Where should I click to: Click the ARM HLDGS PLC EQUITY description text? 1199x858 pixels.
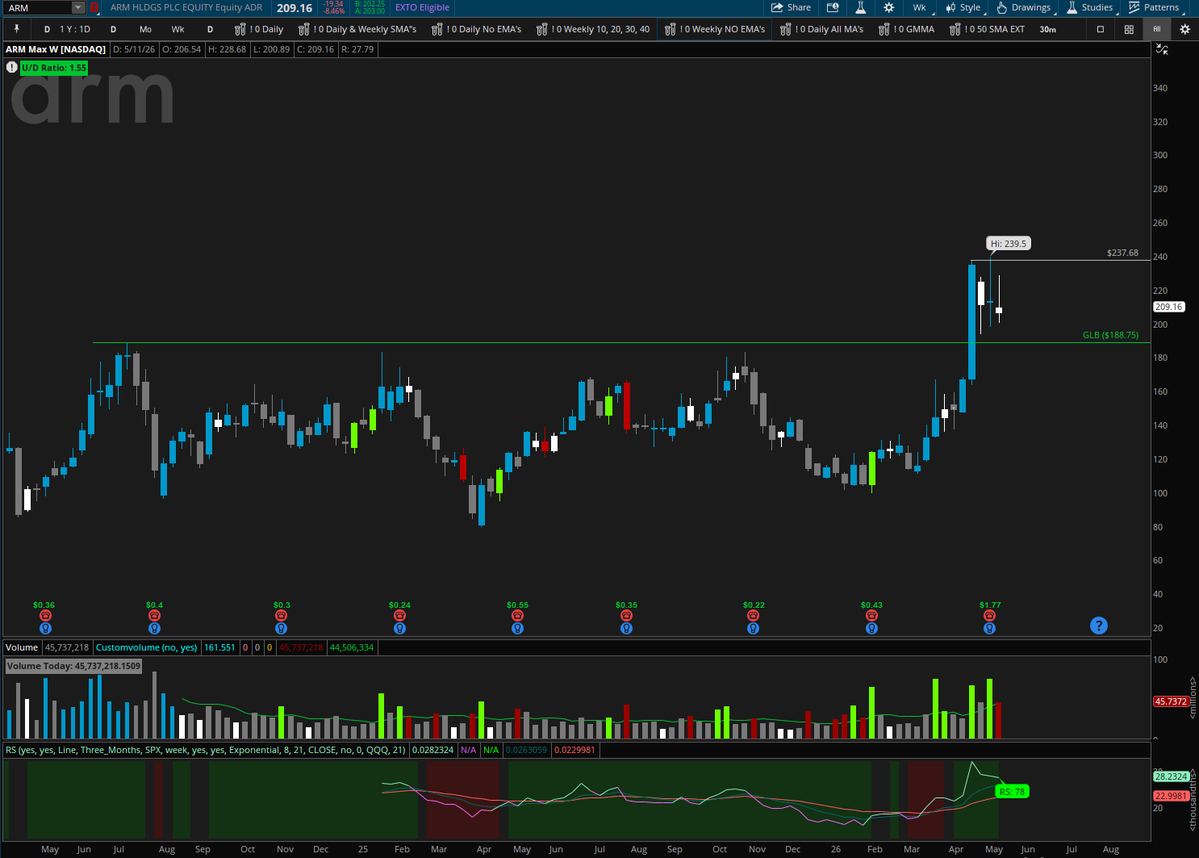click(186, 8)
